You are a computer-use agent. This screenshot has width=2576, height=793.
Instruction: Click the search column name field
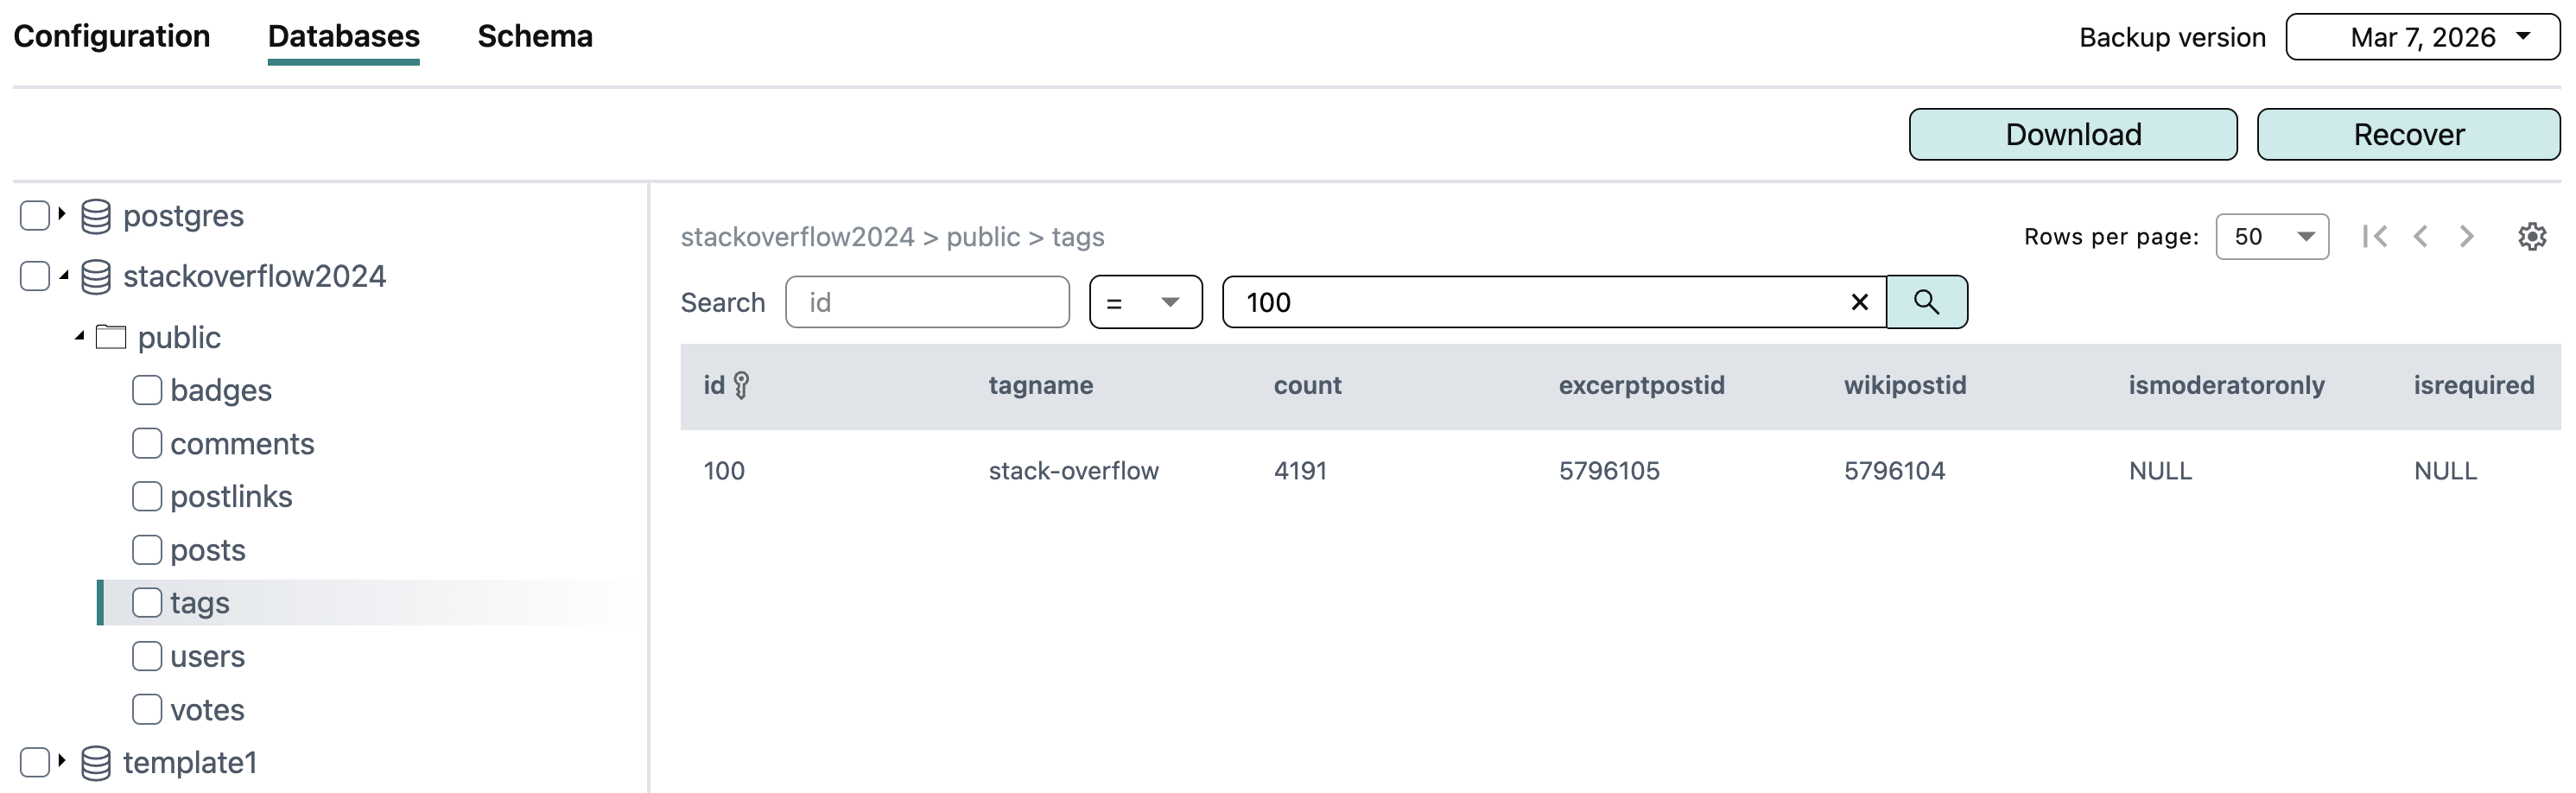927,302
